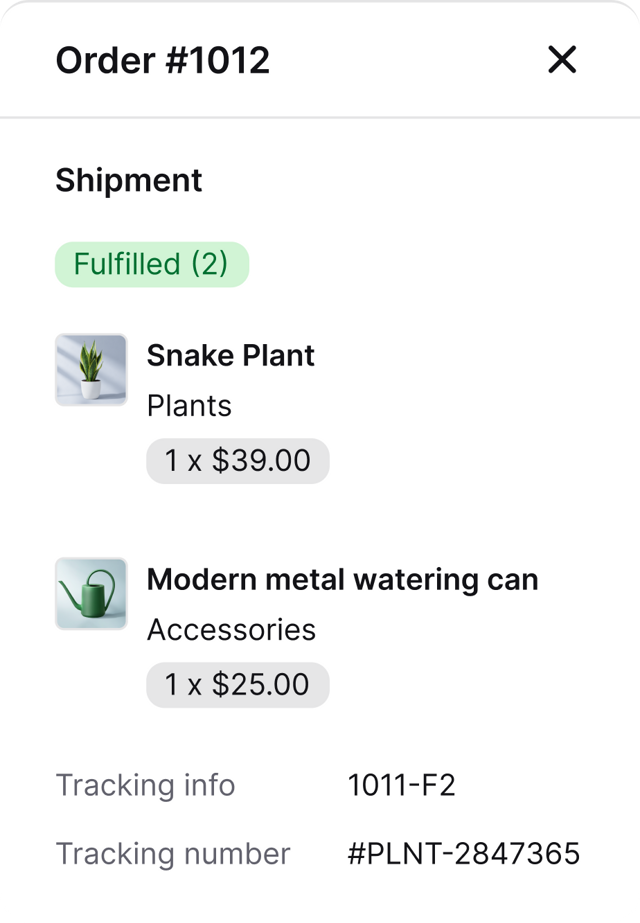Click the Accessories category label
640x923 pixels.
point(231,630)
